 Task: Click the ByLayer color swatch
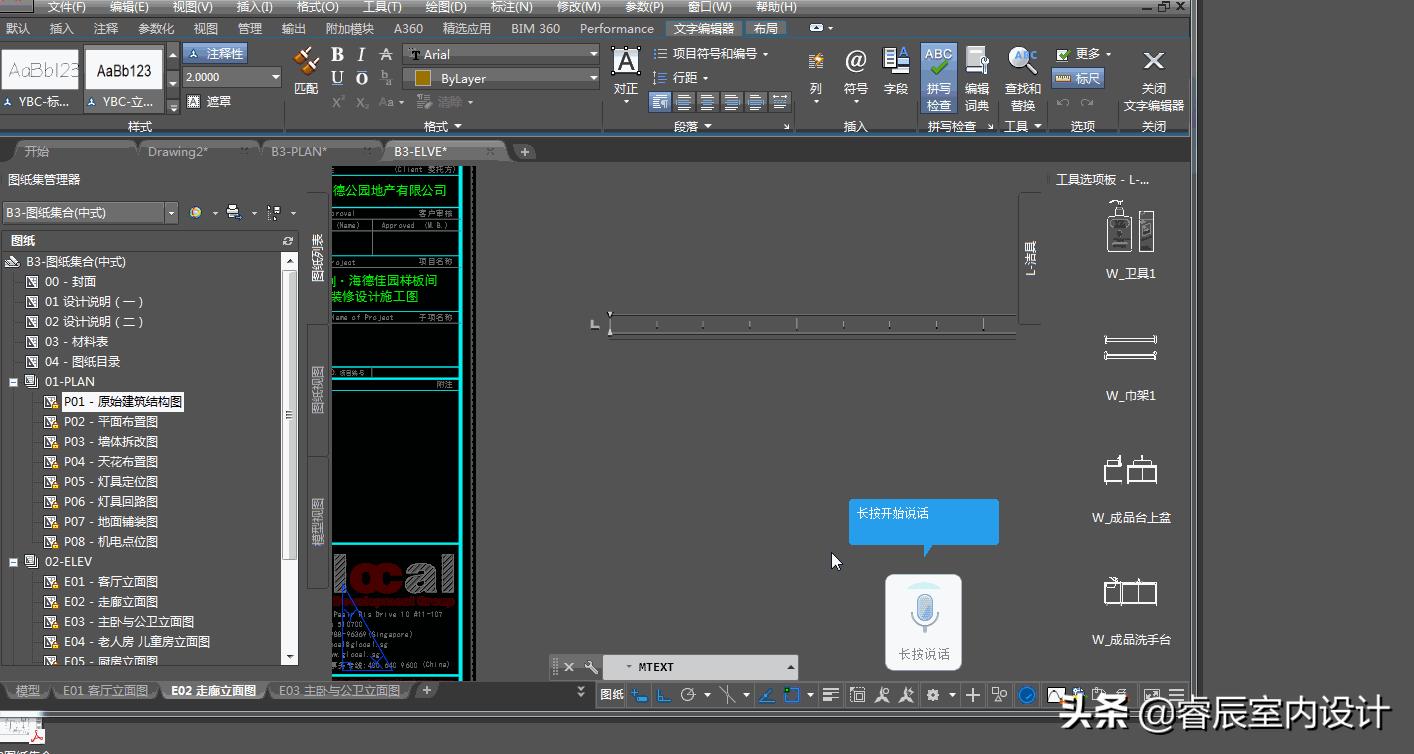422,78
